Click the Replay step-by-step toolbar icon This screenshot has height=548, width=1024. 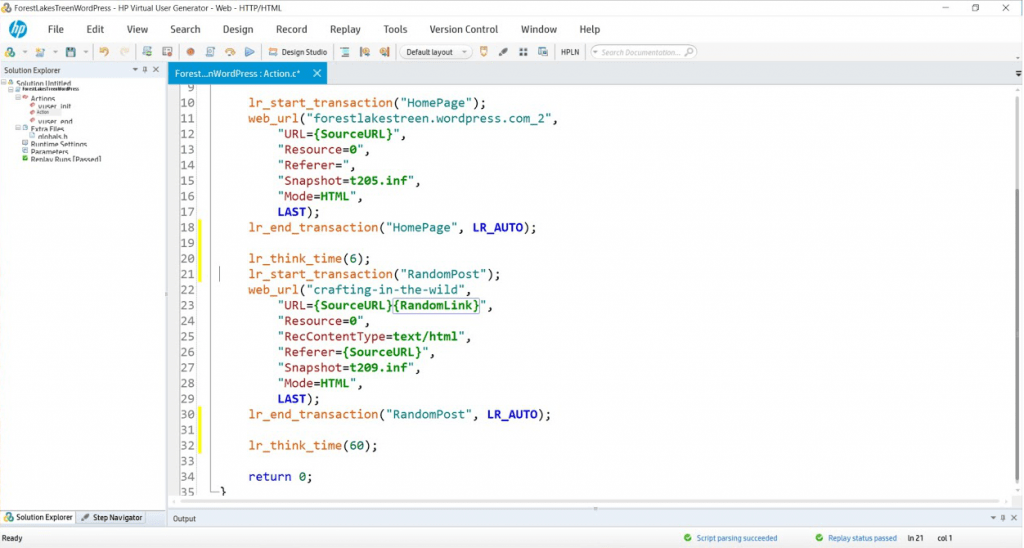coord(230,52)
